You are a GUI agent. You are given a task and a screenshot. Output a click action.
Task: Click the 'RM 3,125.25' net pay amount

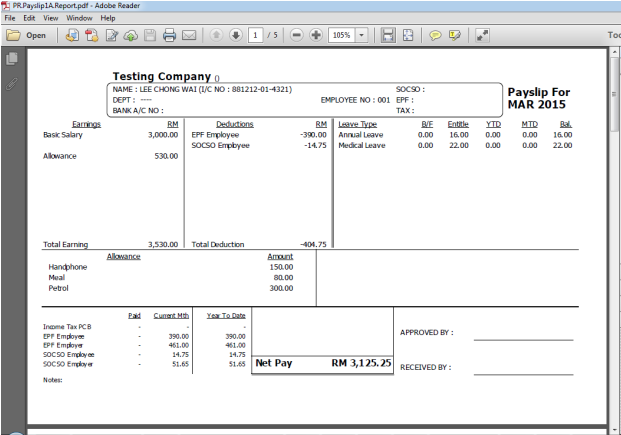[x=361, y=363]
